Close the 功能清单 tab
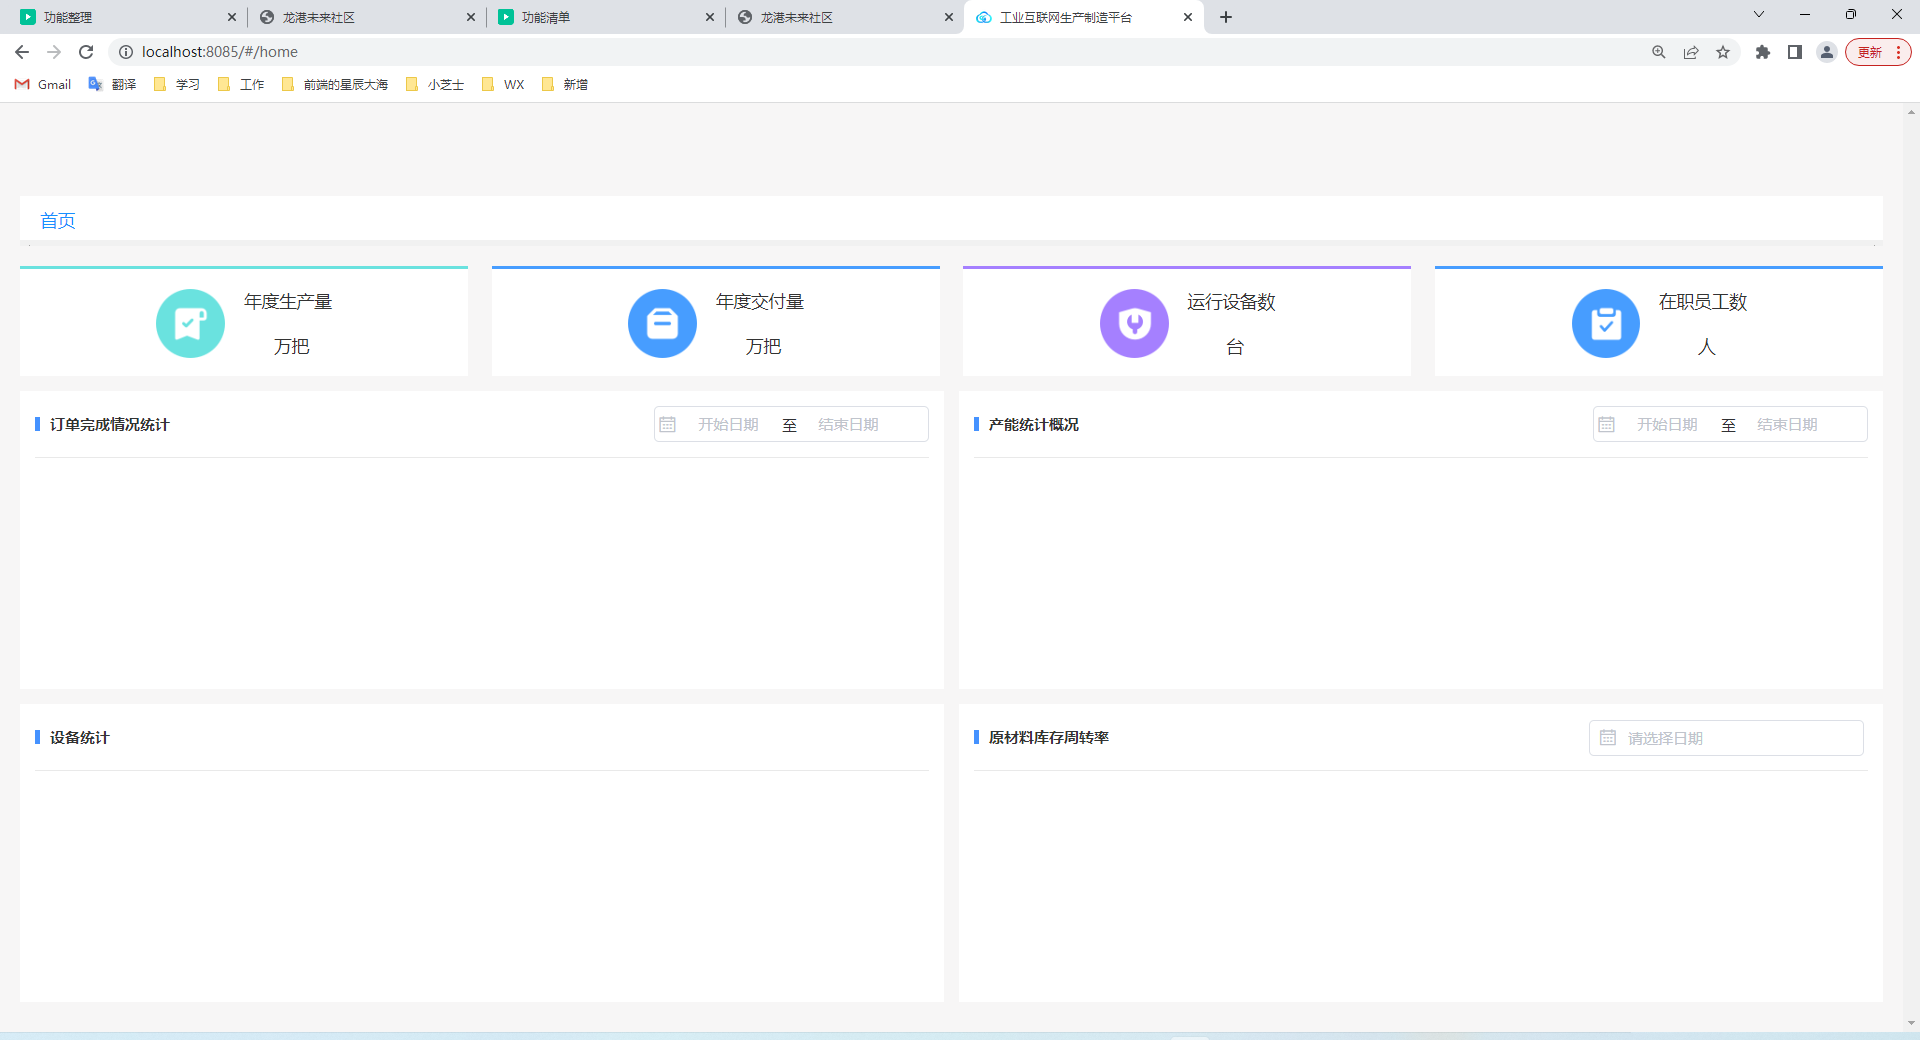1920x1040 pixels. [710, 17]
